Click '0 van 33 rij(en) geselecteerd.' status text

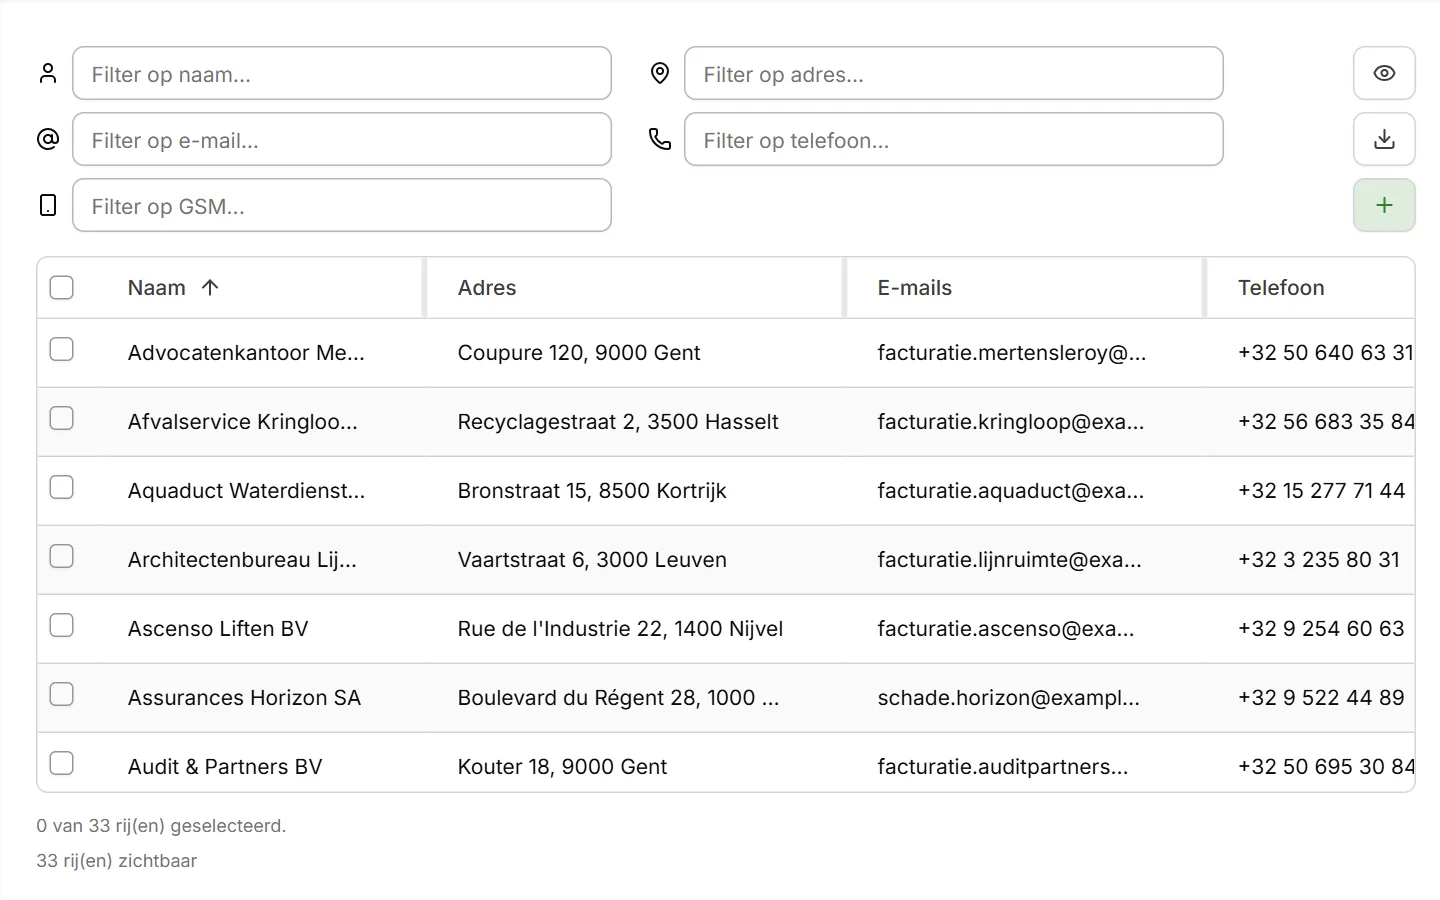[161, 826]
